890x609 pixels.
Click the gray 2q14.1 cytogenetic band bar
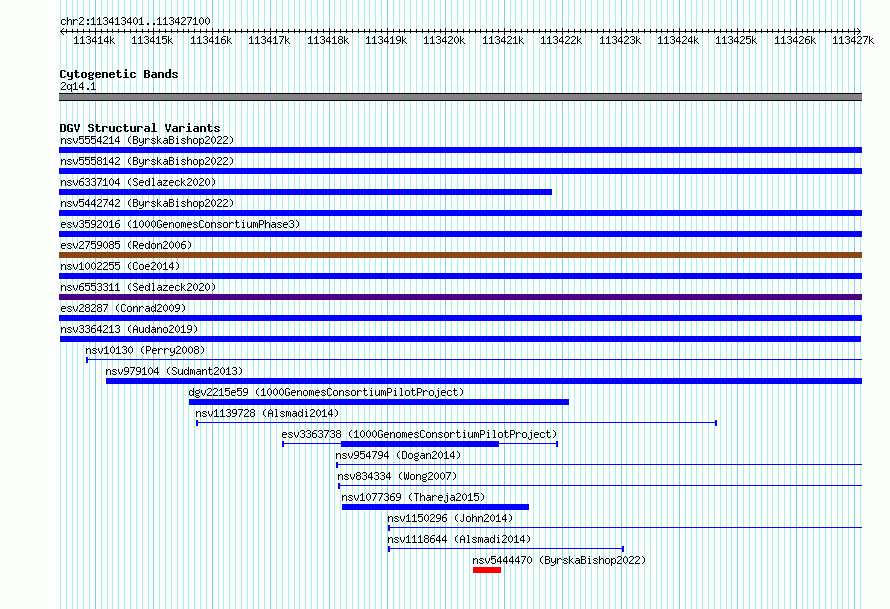[x=460, y=97]
